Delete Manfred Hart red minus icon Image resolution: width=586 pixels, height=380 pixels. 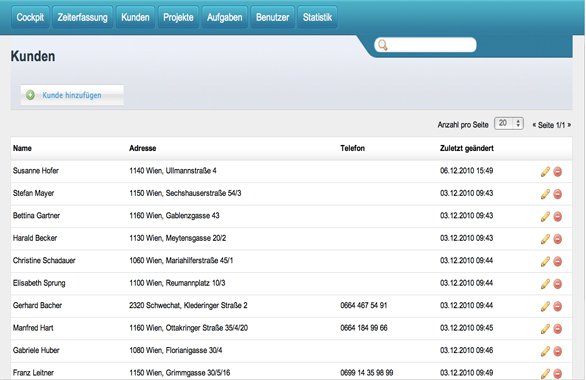tap(558, 329)
